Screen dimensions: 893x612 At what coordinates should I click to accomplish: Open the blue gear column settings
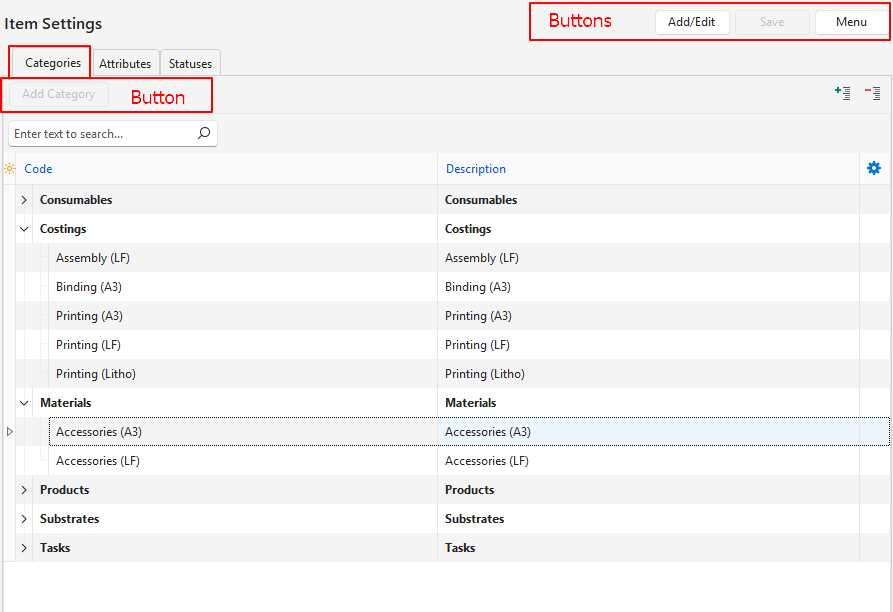click(874, 168)
